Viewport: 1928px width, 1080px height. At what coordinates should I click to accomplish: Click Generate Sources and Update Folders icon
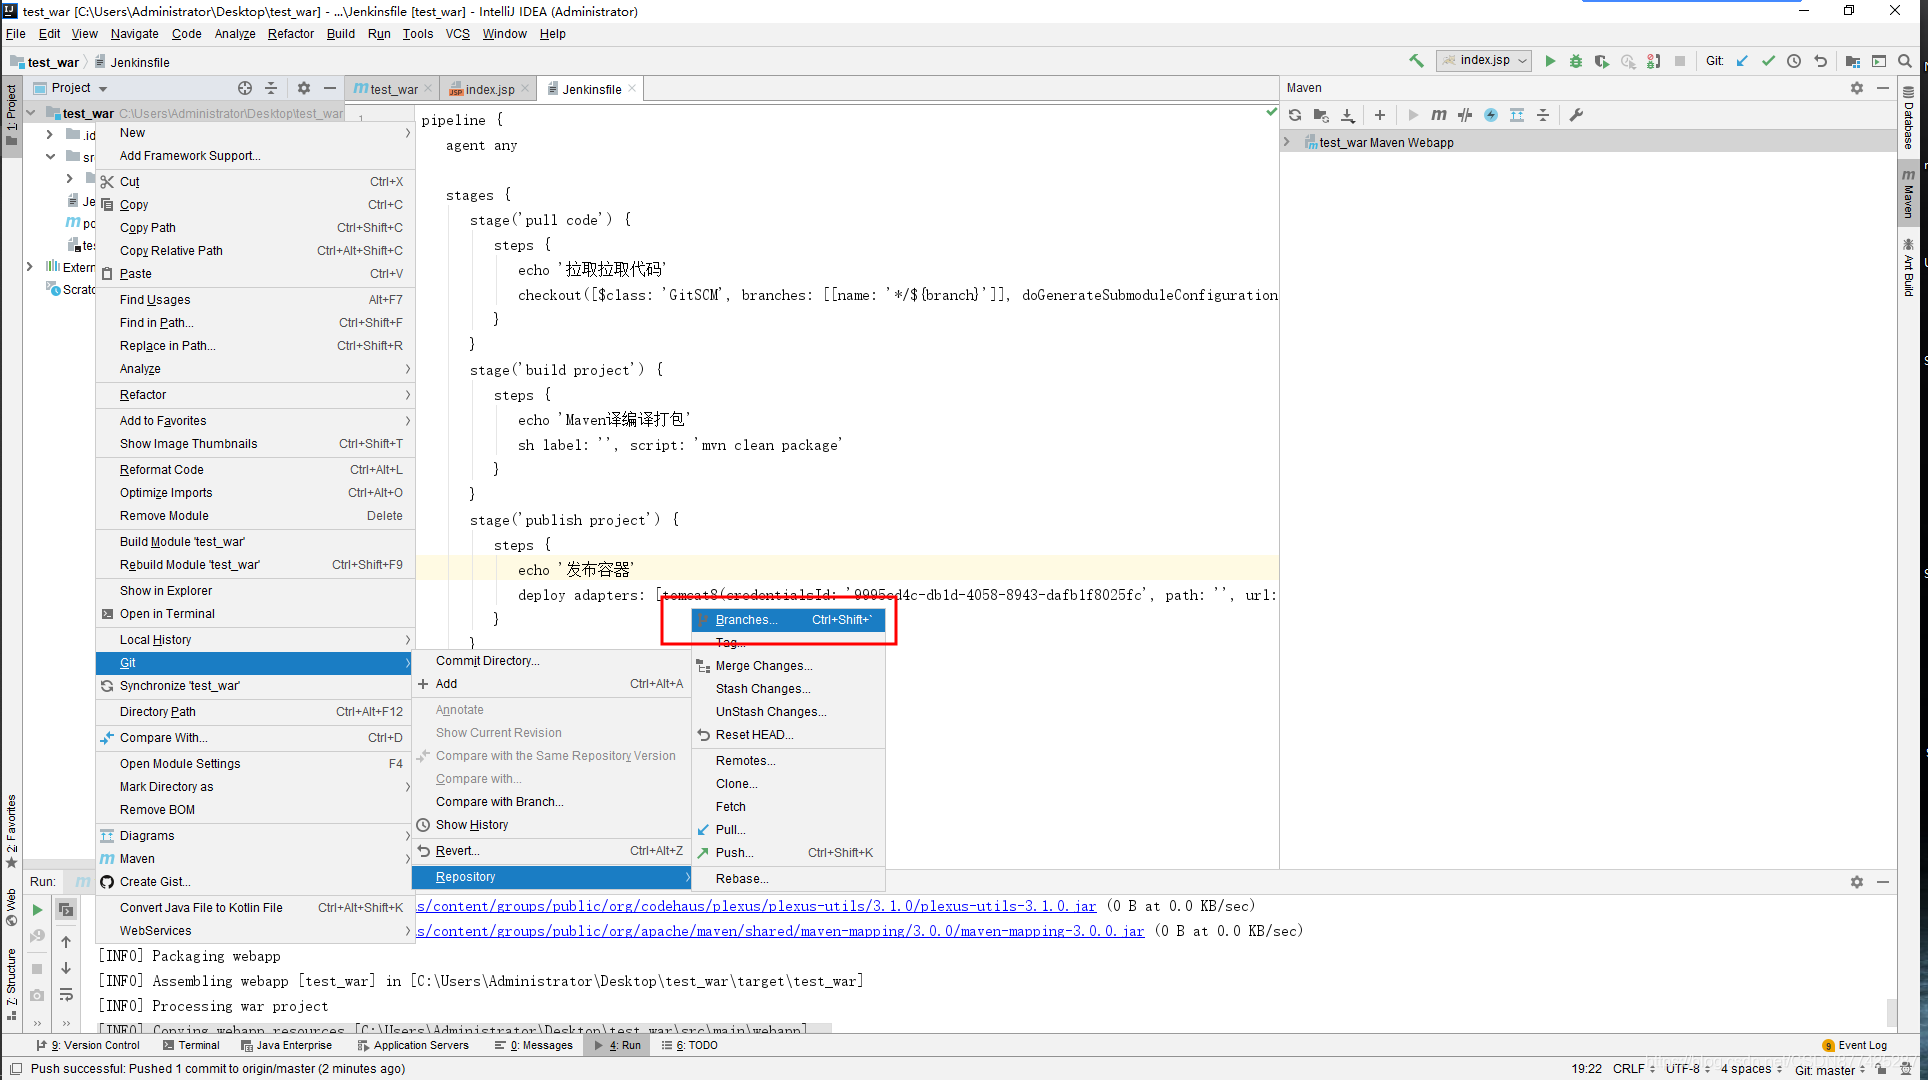[x=1321, y=115]
